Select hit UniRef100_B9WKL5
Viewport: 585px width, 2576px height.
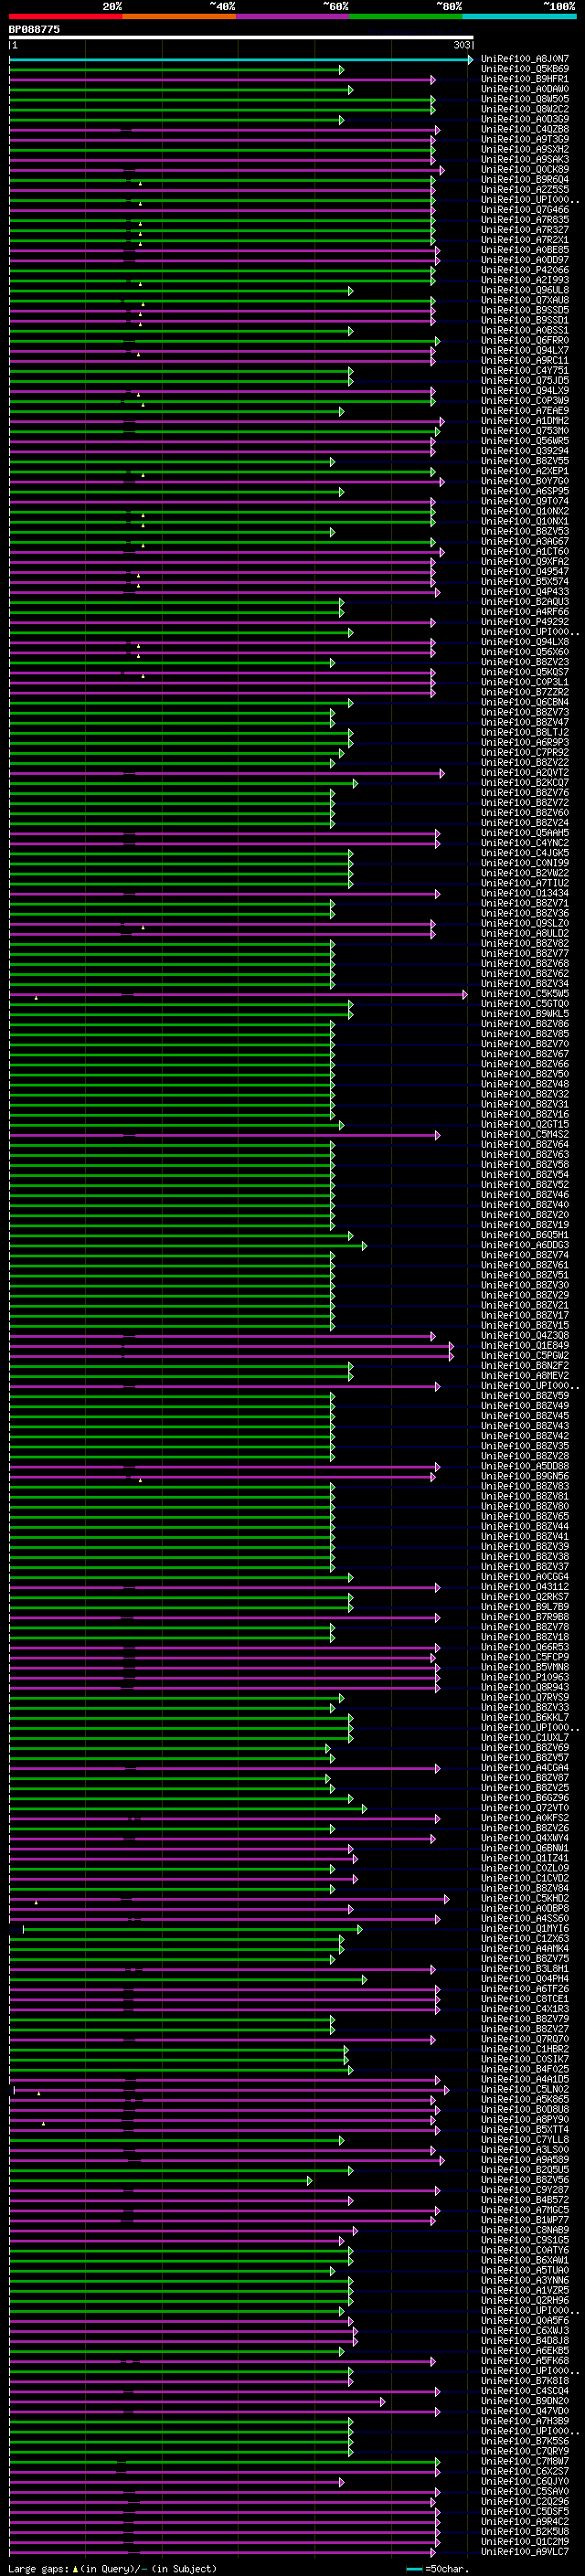tap(524, 1014)
